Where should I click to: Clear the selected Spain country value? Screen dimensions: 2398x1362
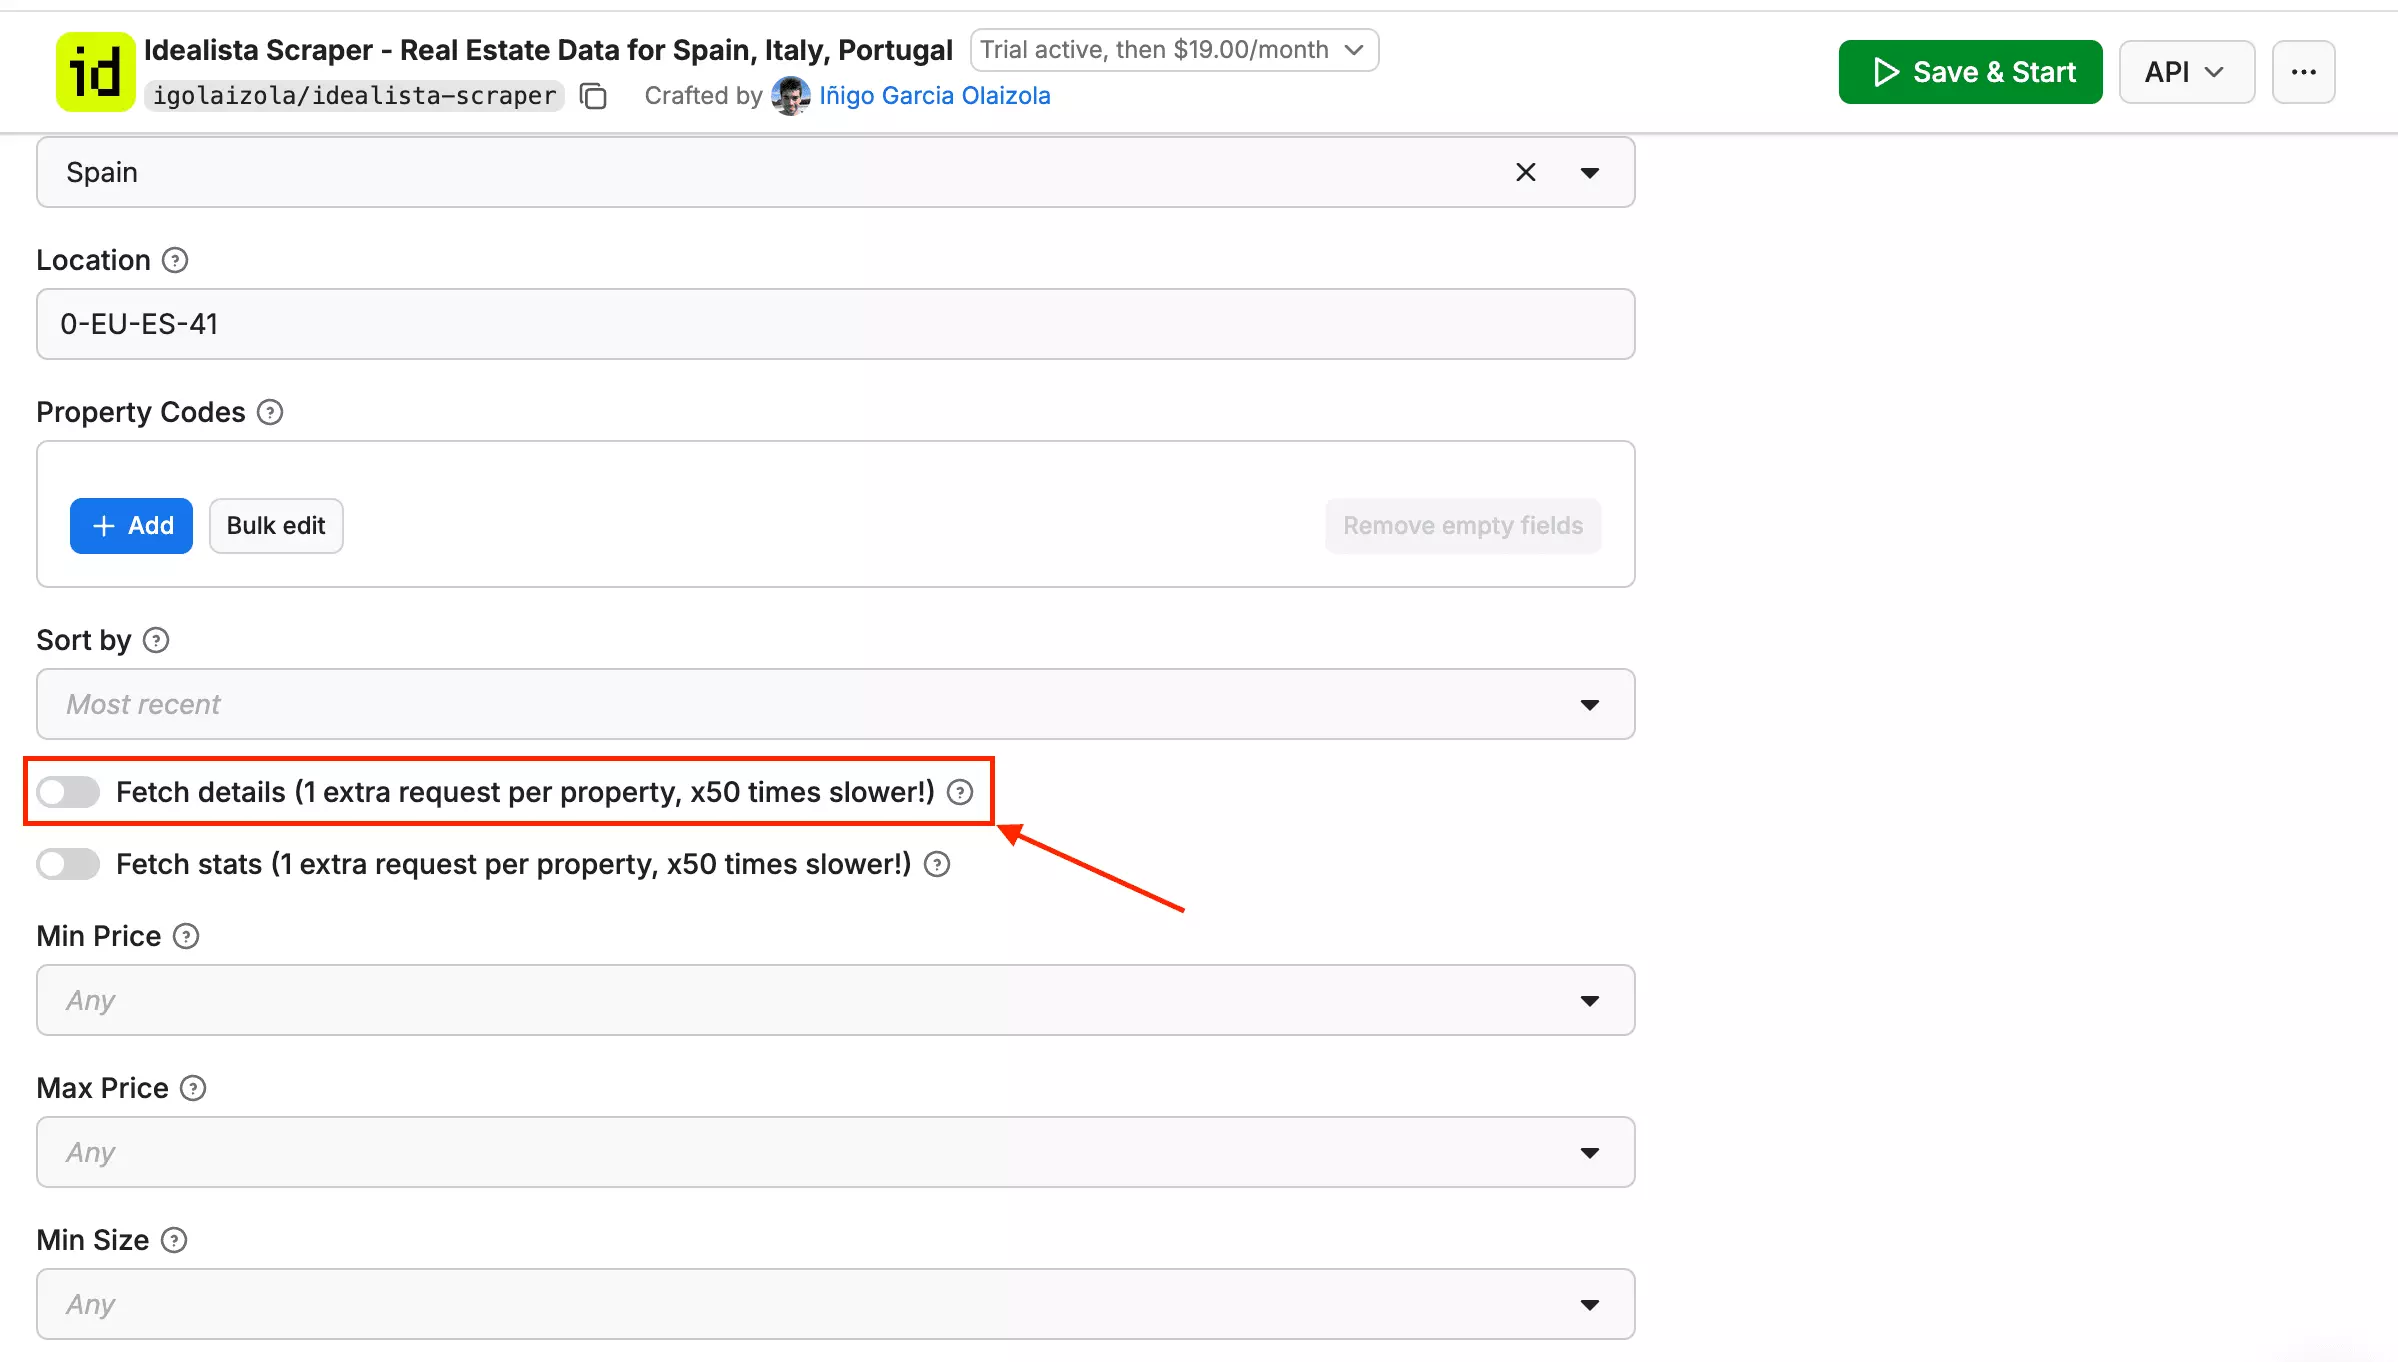[1525, 172]
